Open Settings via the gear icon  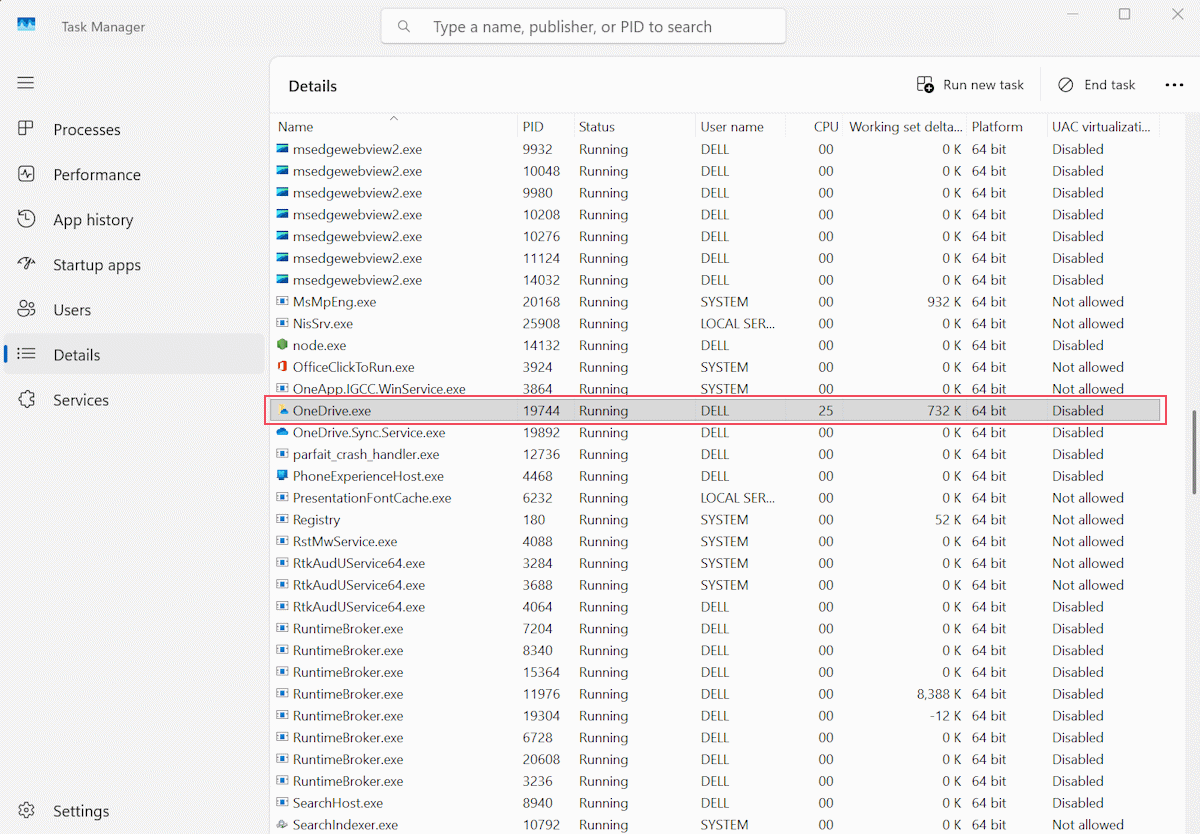[27, 810]
